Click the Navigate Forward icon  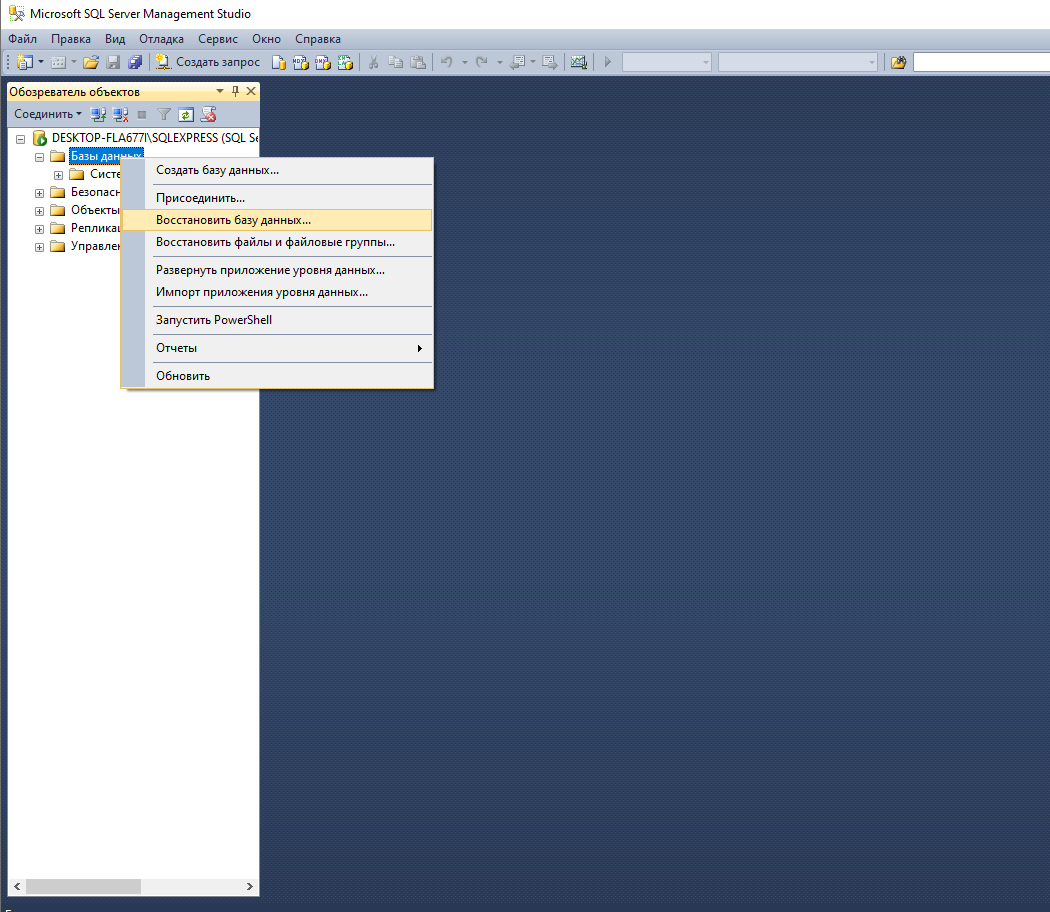(550, 62)
